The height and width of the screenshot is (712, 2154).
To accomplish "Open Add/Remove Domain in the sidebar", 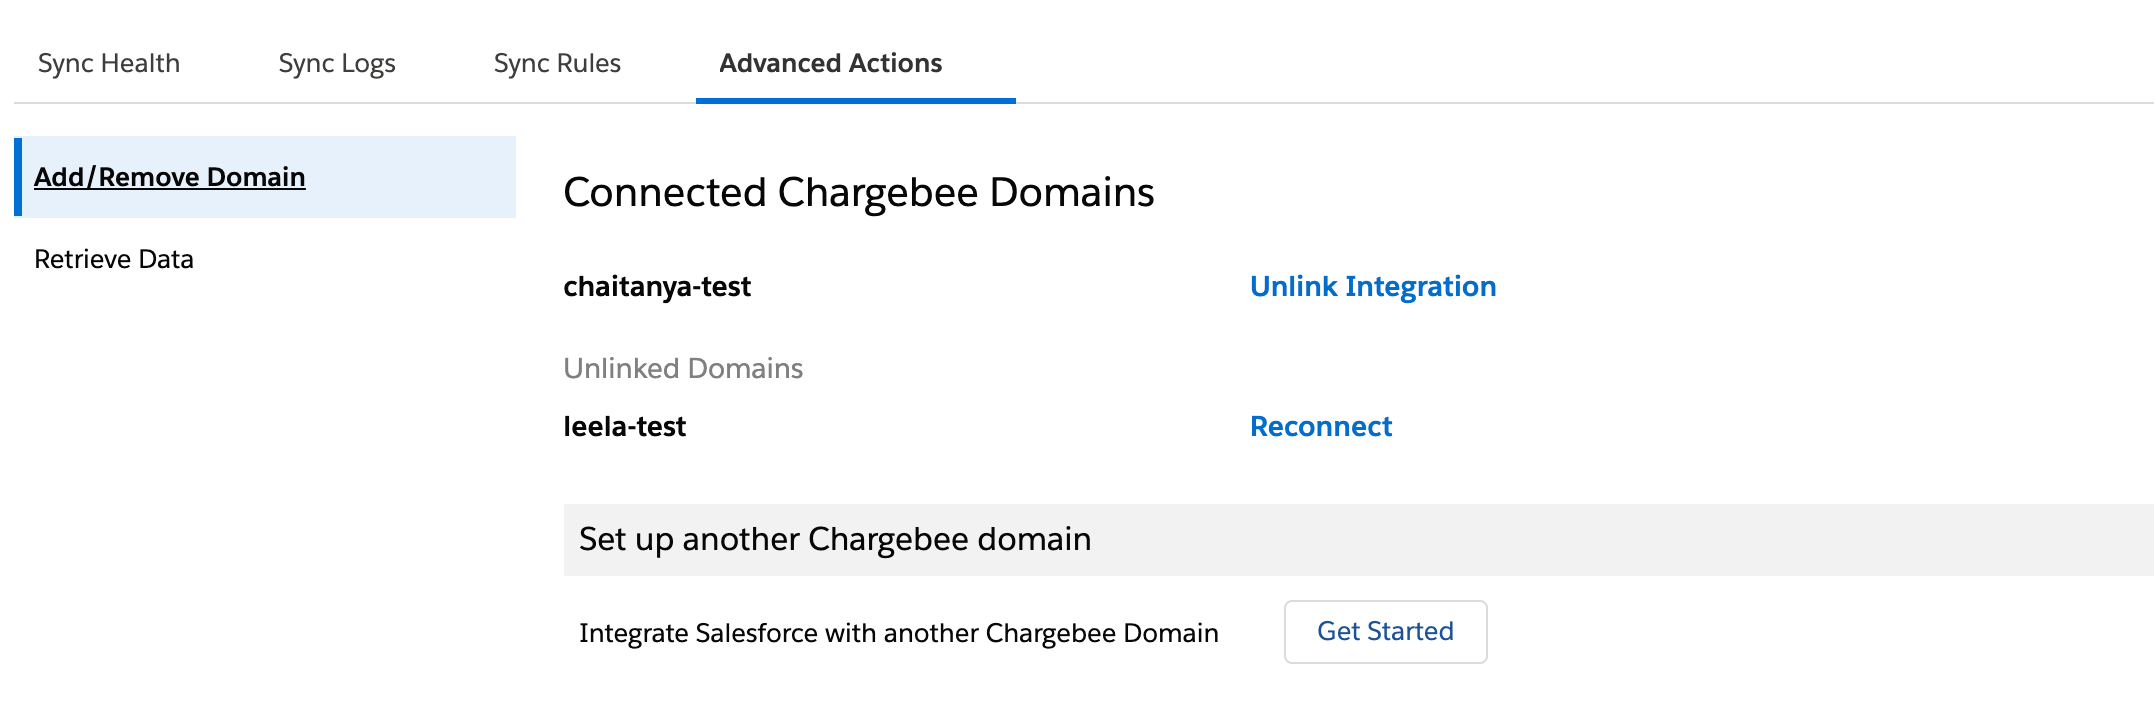I will [170, 177].
